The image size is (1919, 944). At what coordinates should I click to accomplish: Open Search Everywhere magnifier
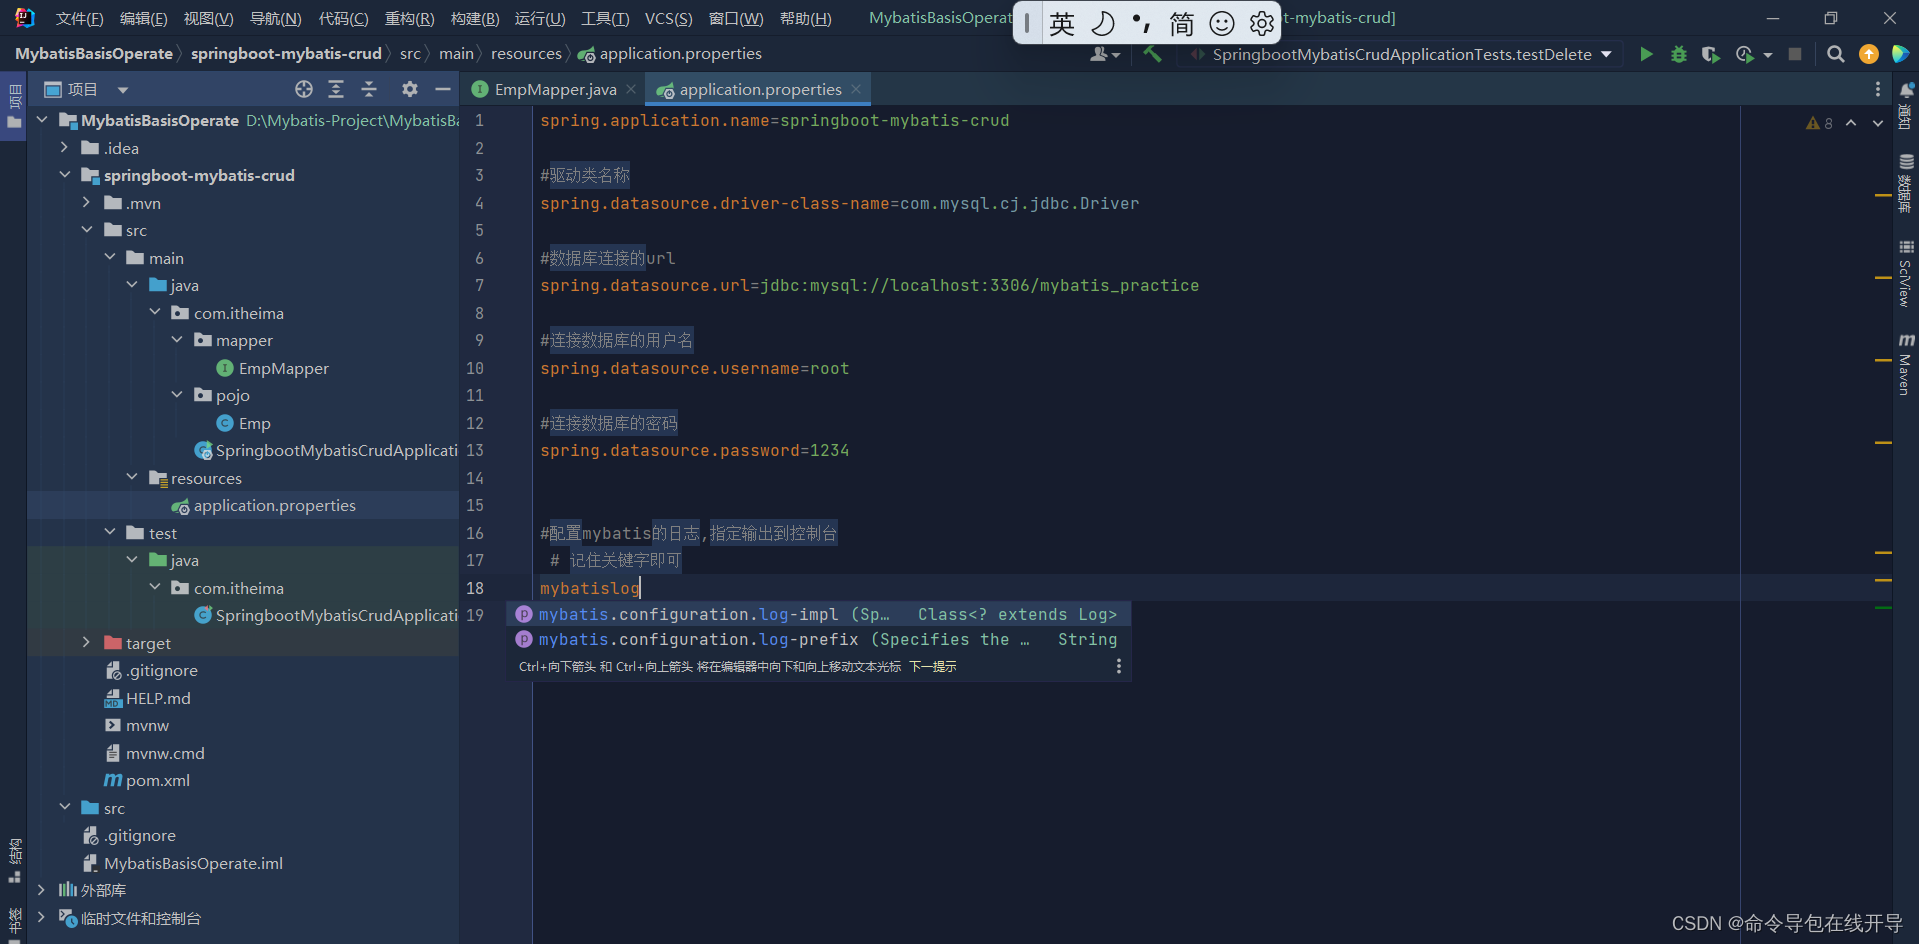(x=1835, y=55)
